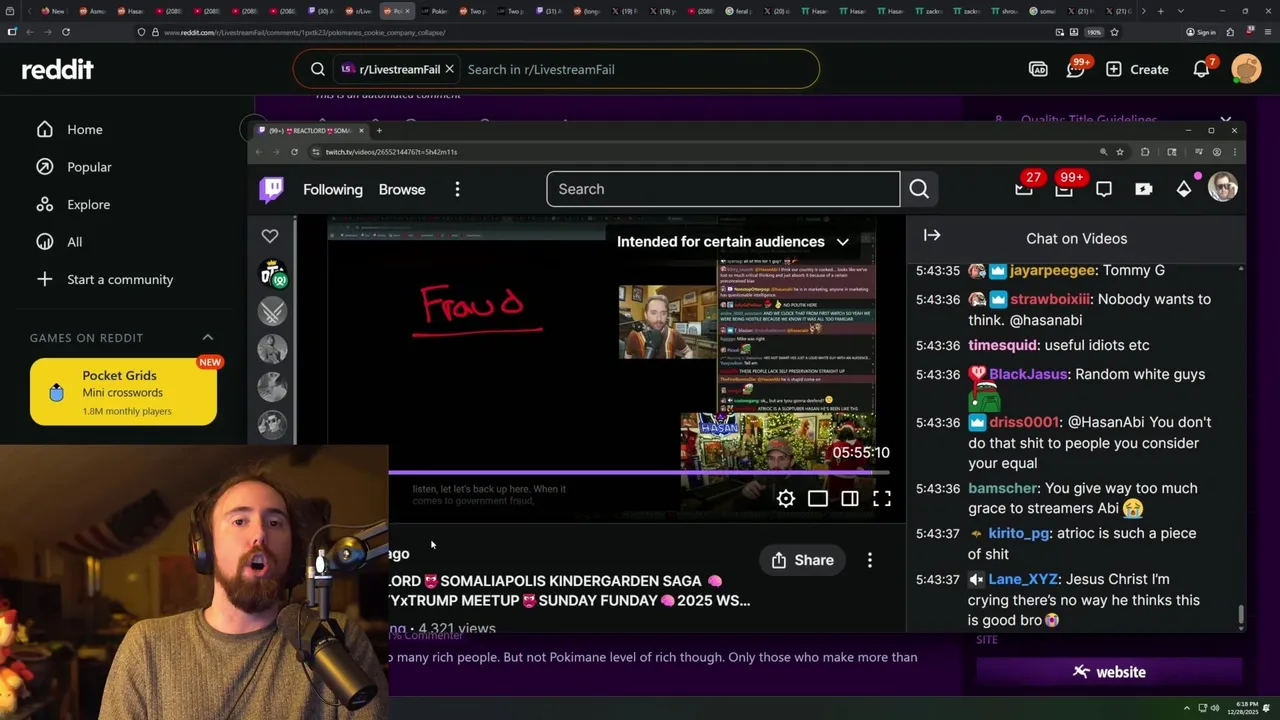
Task: Open the video options three-dot menu
Action: (870, 560)
